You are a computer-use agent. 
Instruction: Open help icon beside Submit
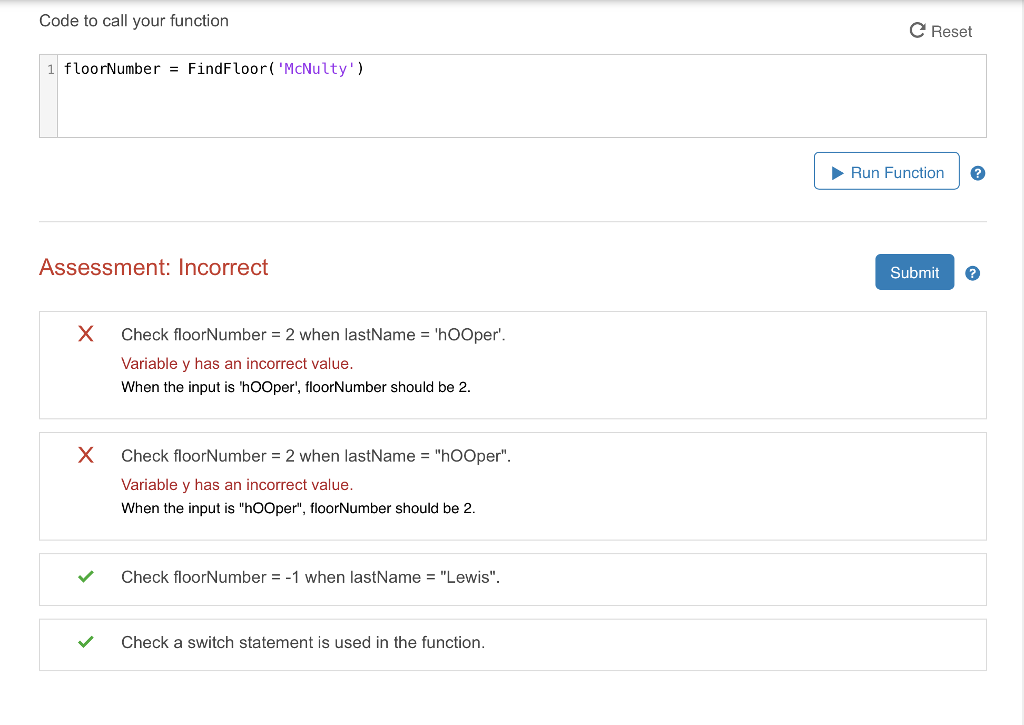(x=972, y=272)
